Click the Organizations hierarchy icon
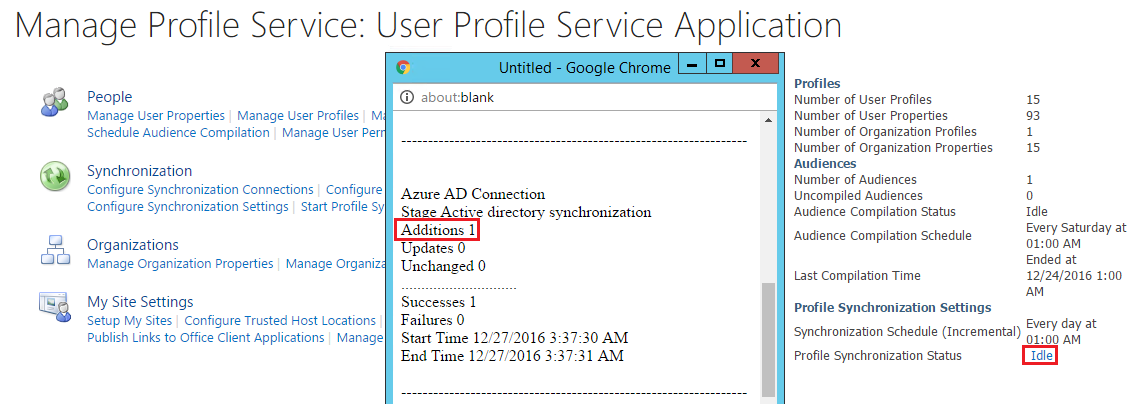1144x416 pixels. pos(55,250)
